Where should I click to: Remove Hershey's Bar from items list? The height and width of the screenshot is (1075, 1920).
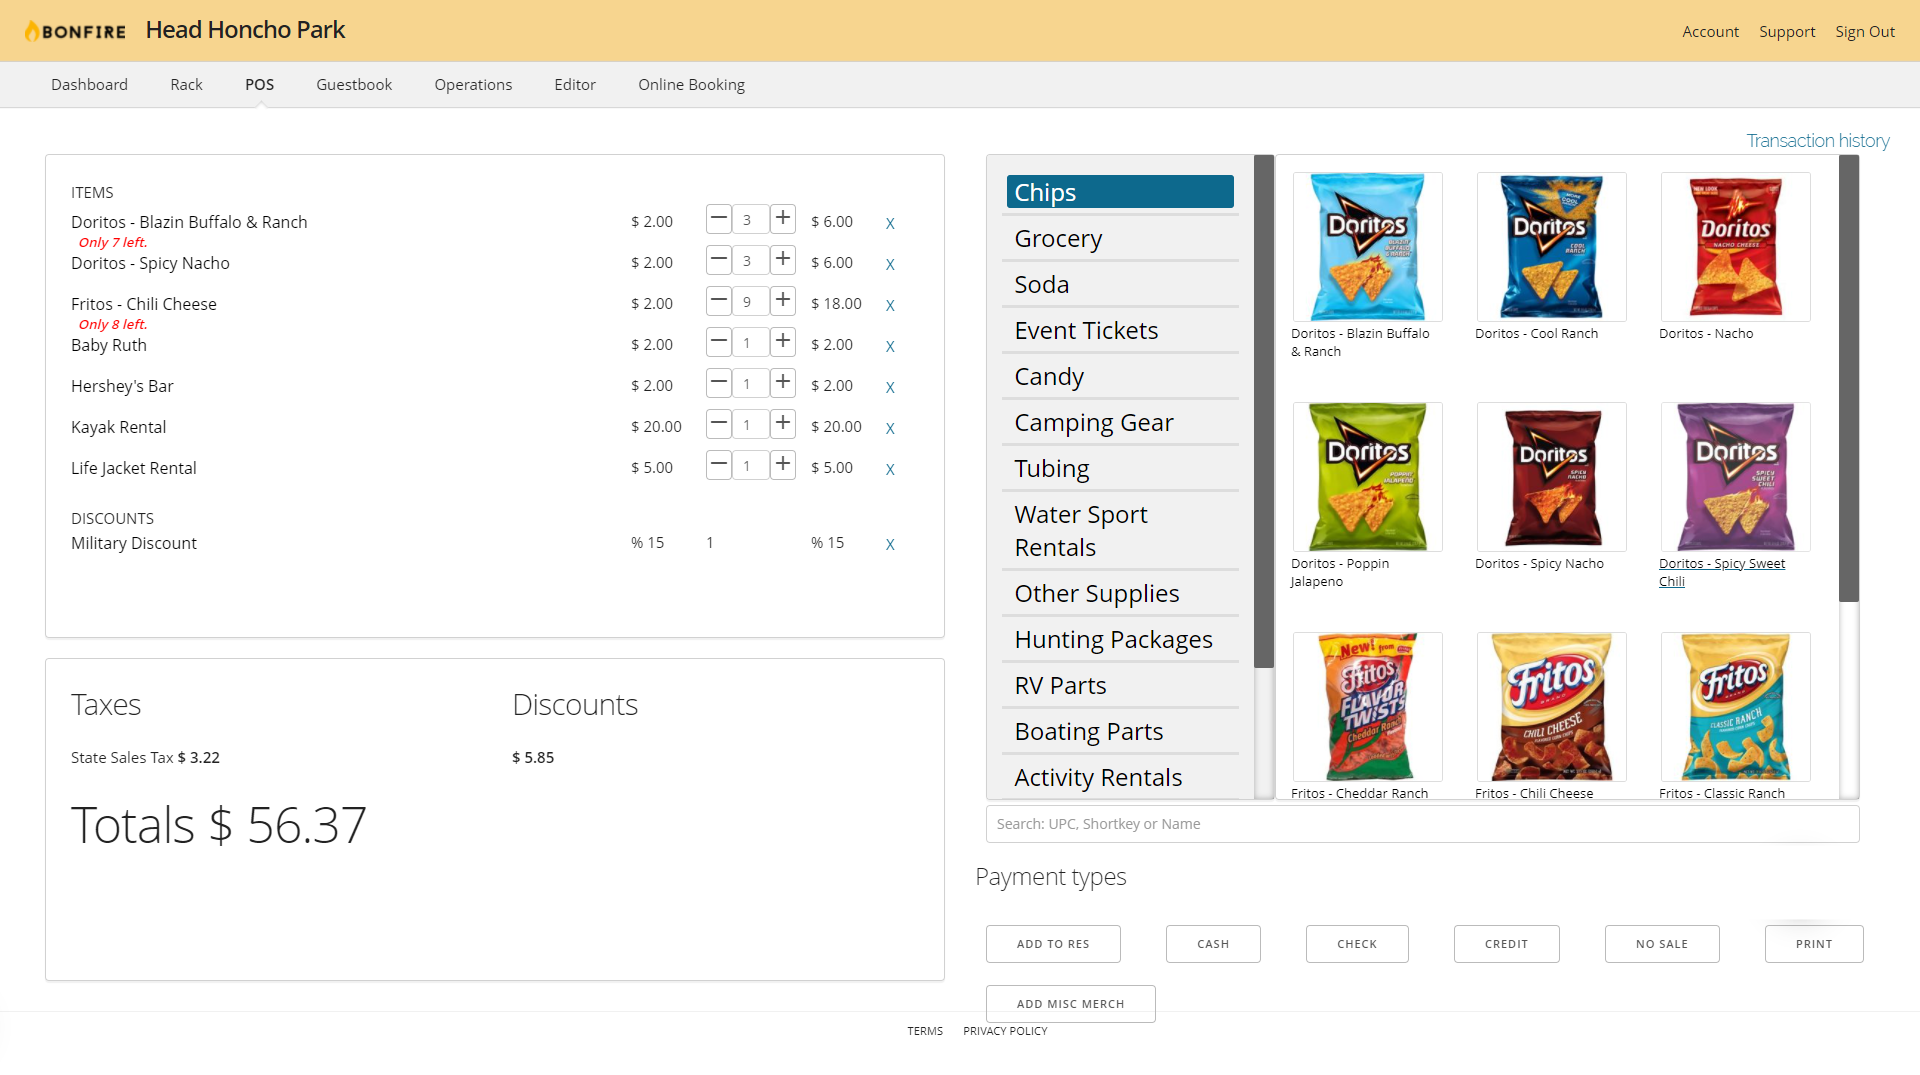click(890, 387)
